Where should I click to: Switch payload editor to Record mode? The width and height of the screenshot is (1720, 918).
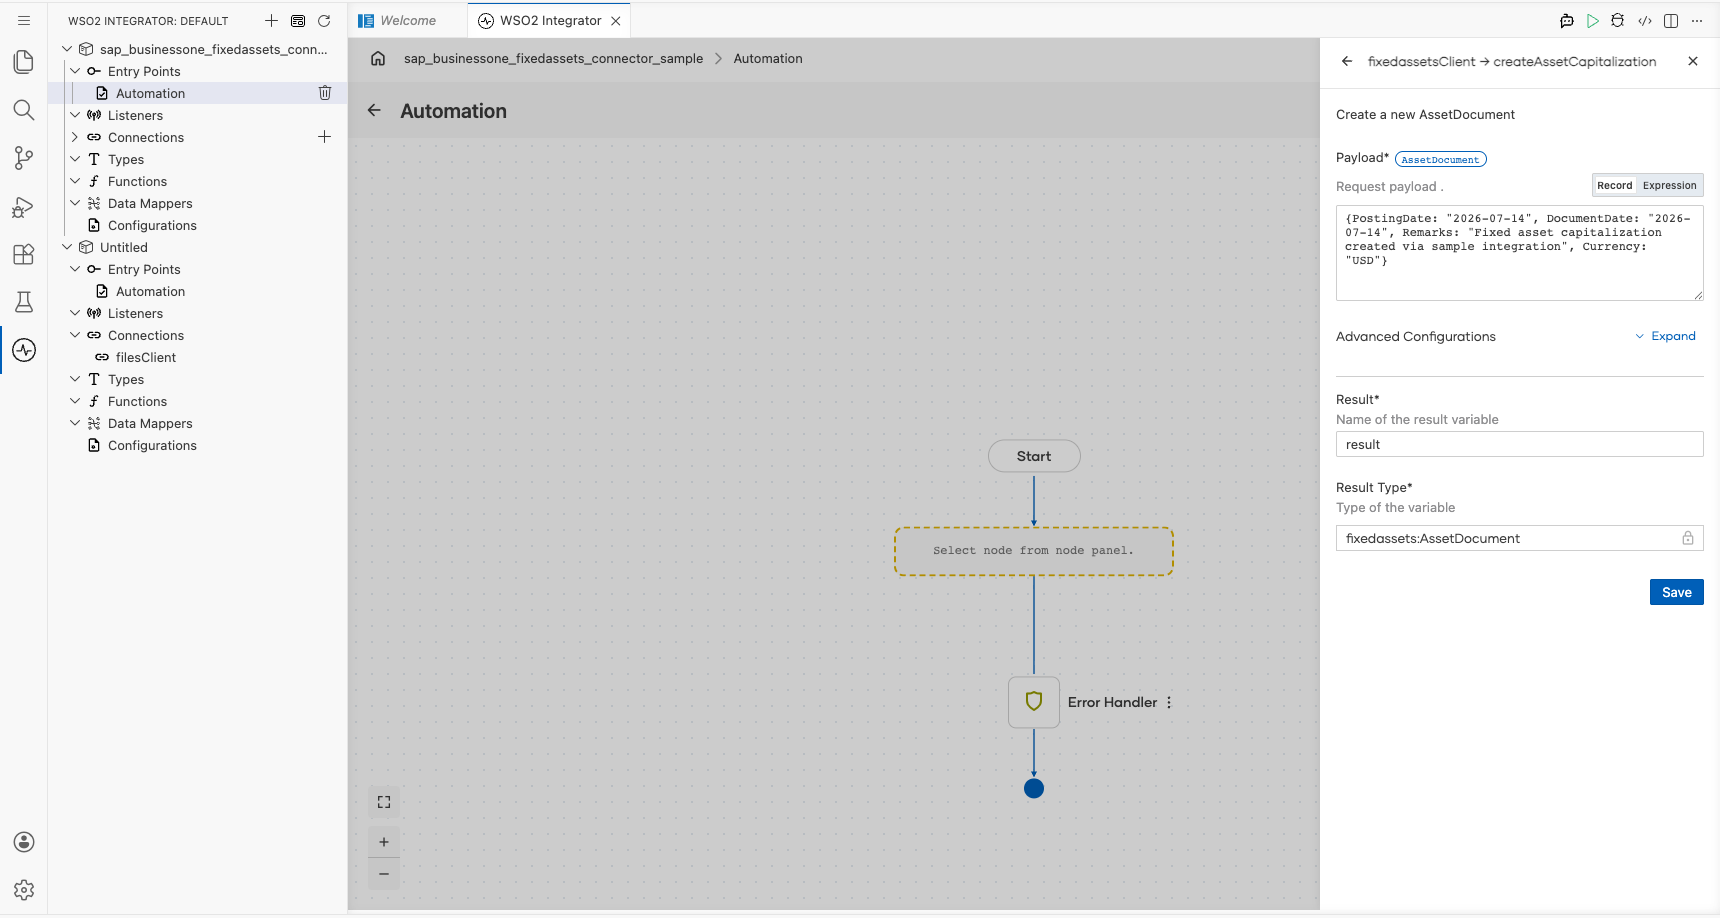coord(1614,185)
